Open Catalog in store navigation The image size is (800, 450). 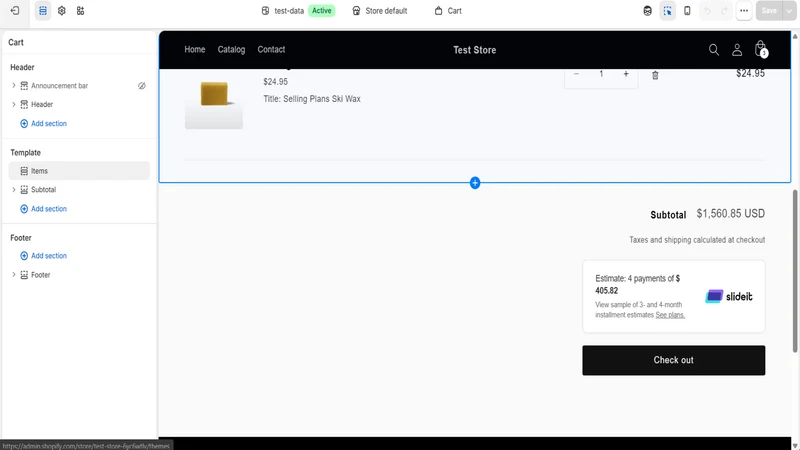pyautogui.click(x=231, y=49)
